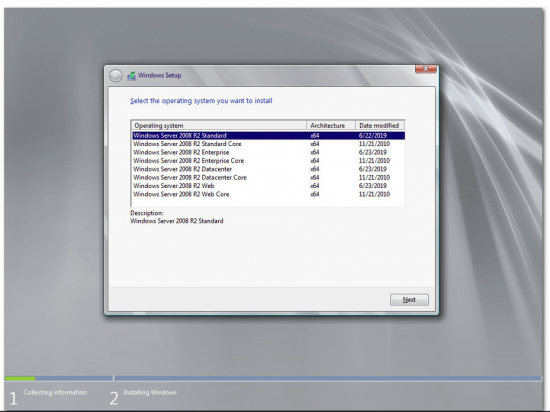Select Windows Server 2008 R2 Datacenter Core
Viewport: 550px width, 412px height.
point(269,177)
